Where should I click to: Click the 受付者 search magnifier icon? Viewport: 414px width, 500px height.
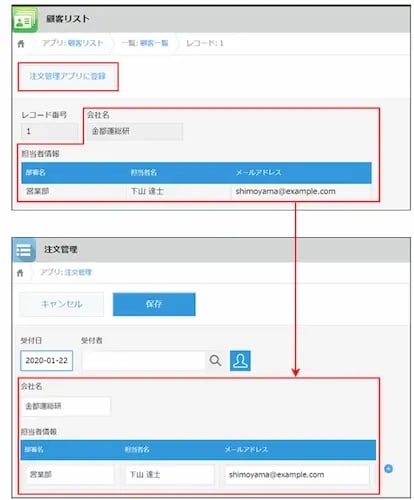215,360
